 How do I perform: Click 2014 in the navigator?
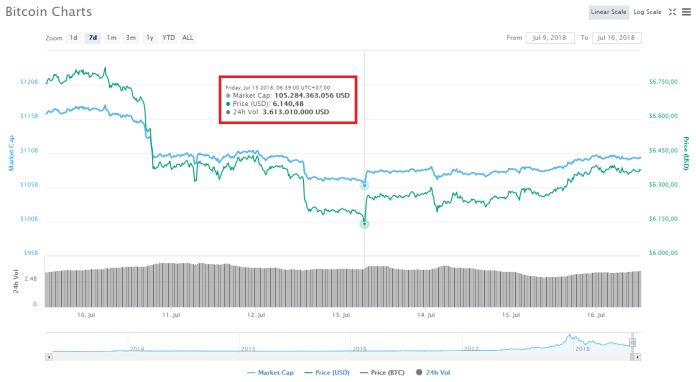point(137,349)
